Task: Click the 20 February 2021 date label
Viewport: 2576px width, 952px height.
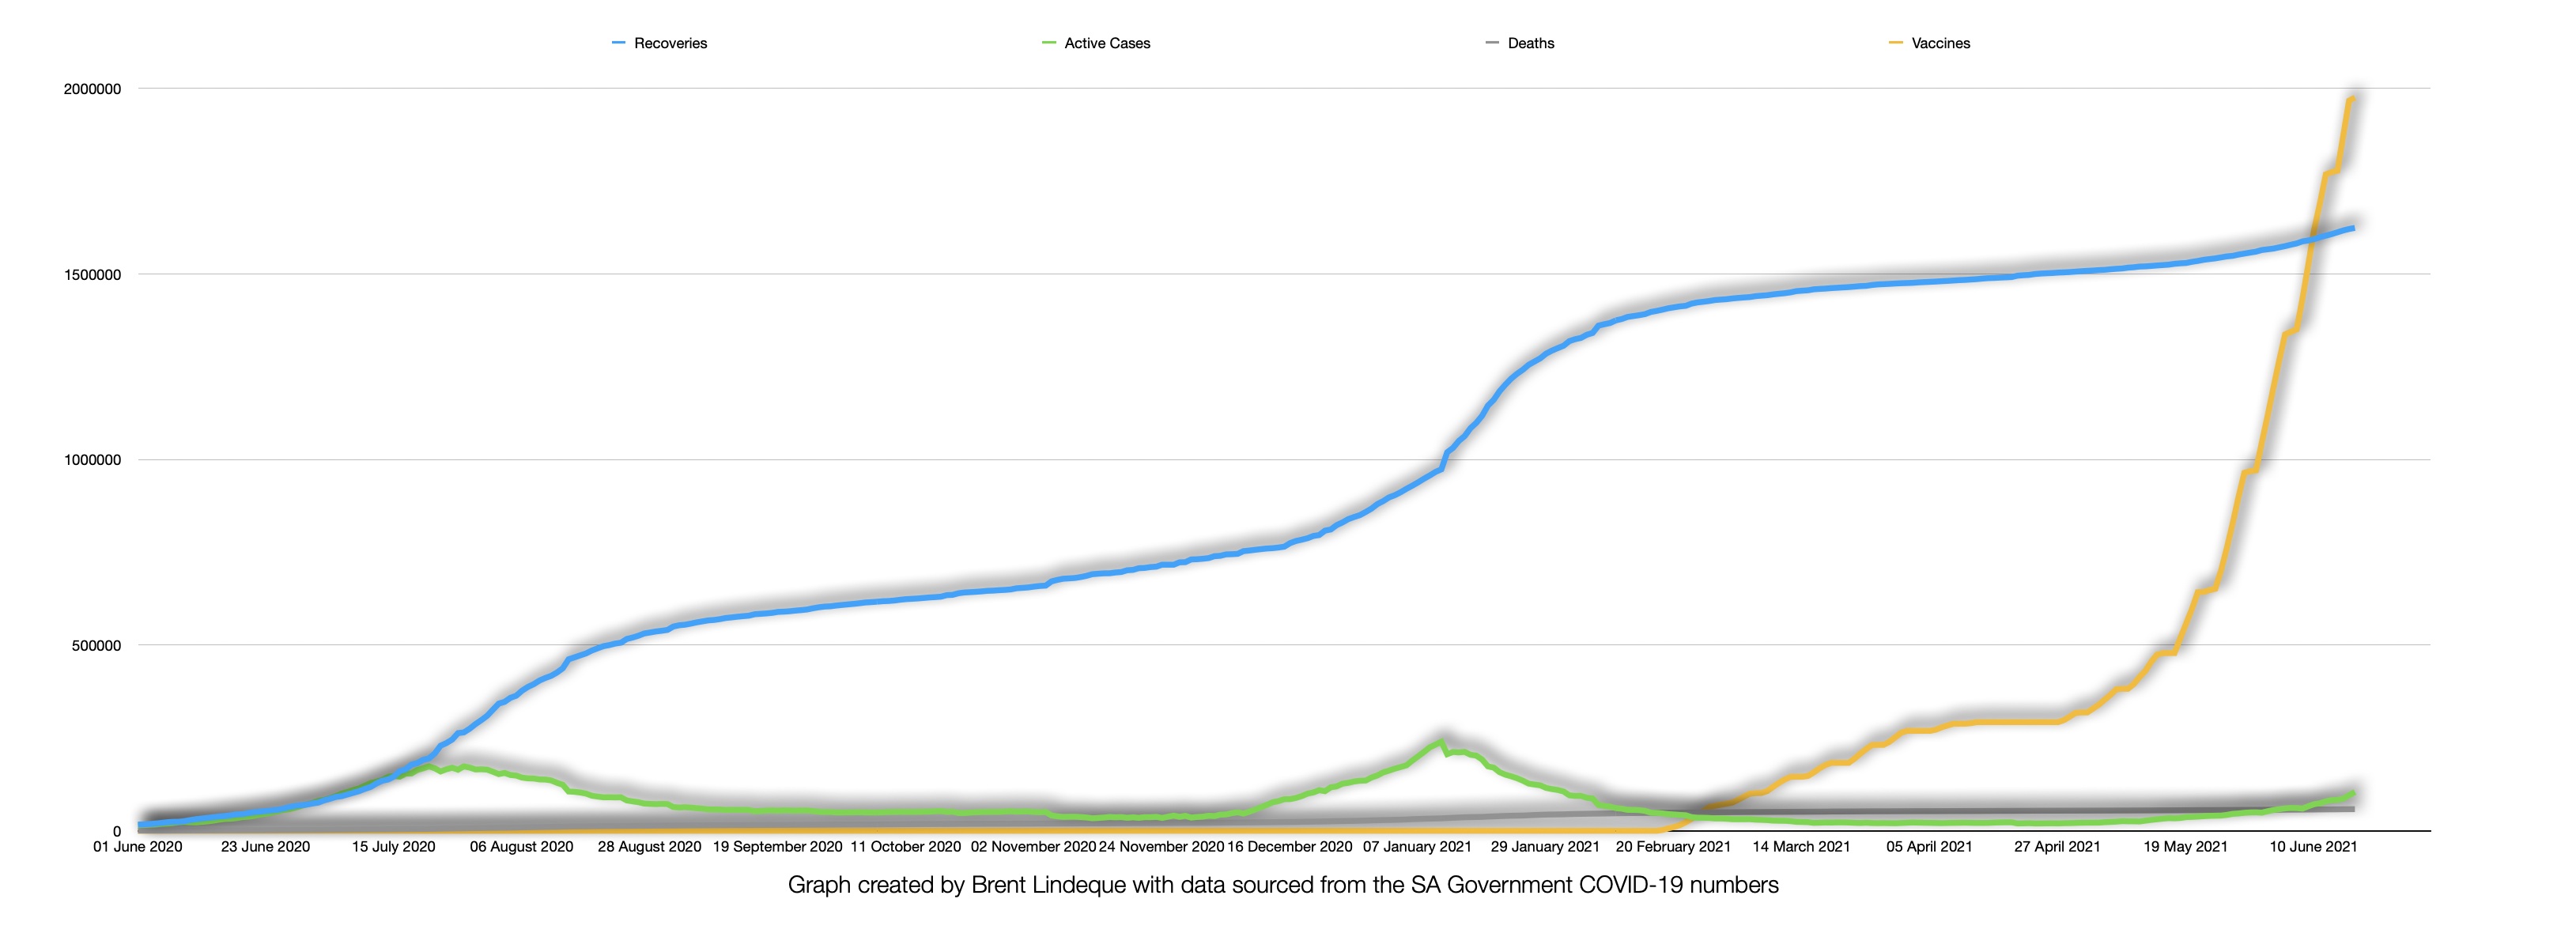Action: tap(1673, 847)
